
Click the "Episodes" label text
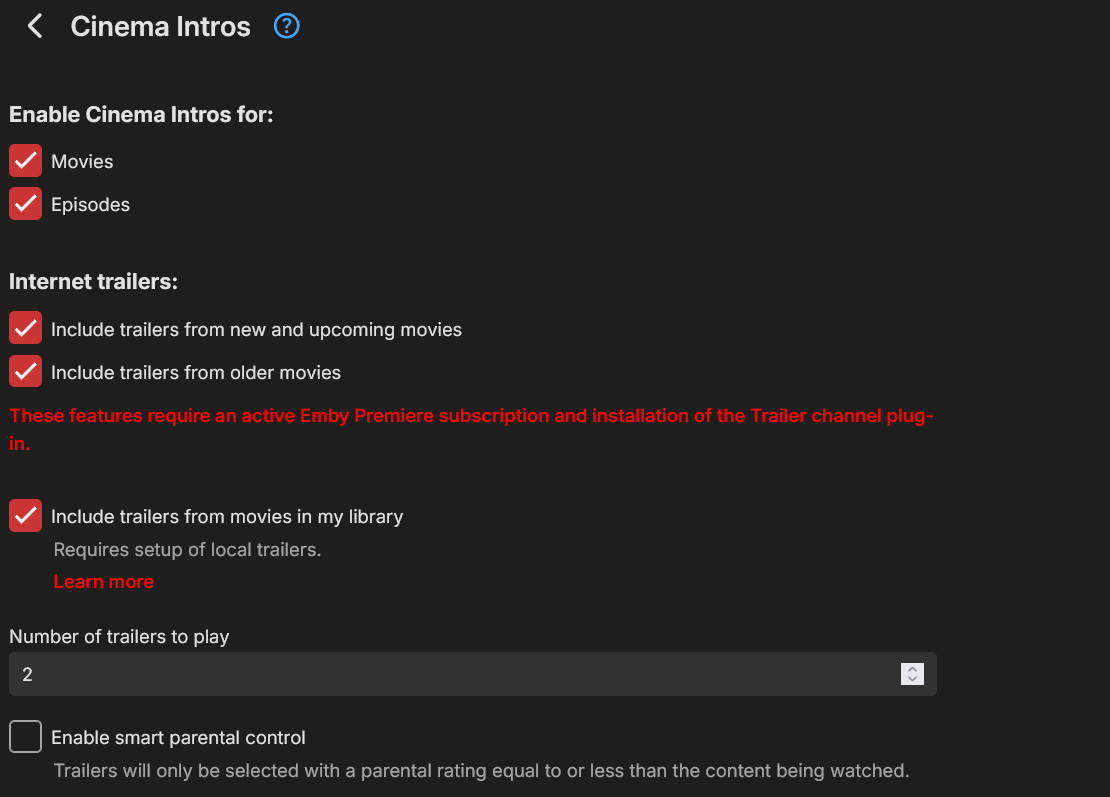(x=90, y=205)
